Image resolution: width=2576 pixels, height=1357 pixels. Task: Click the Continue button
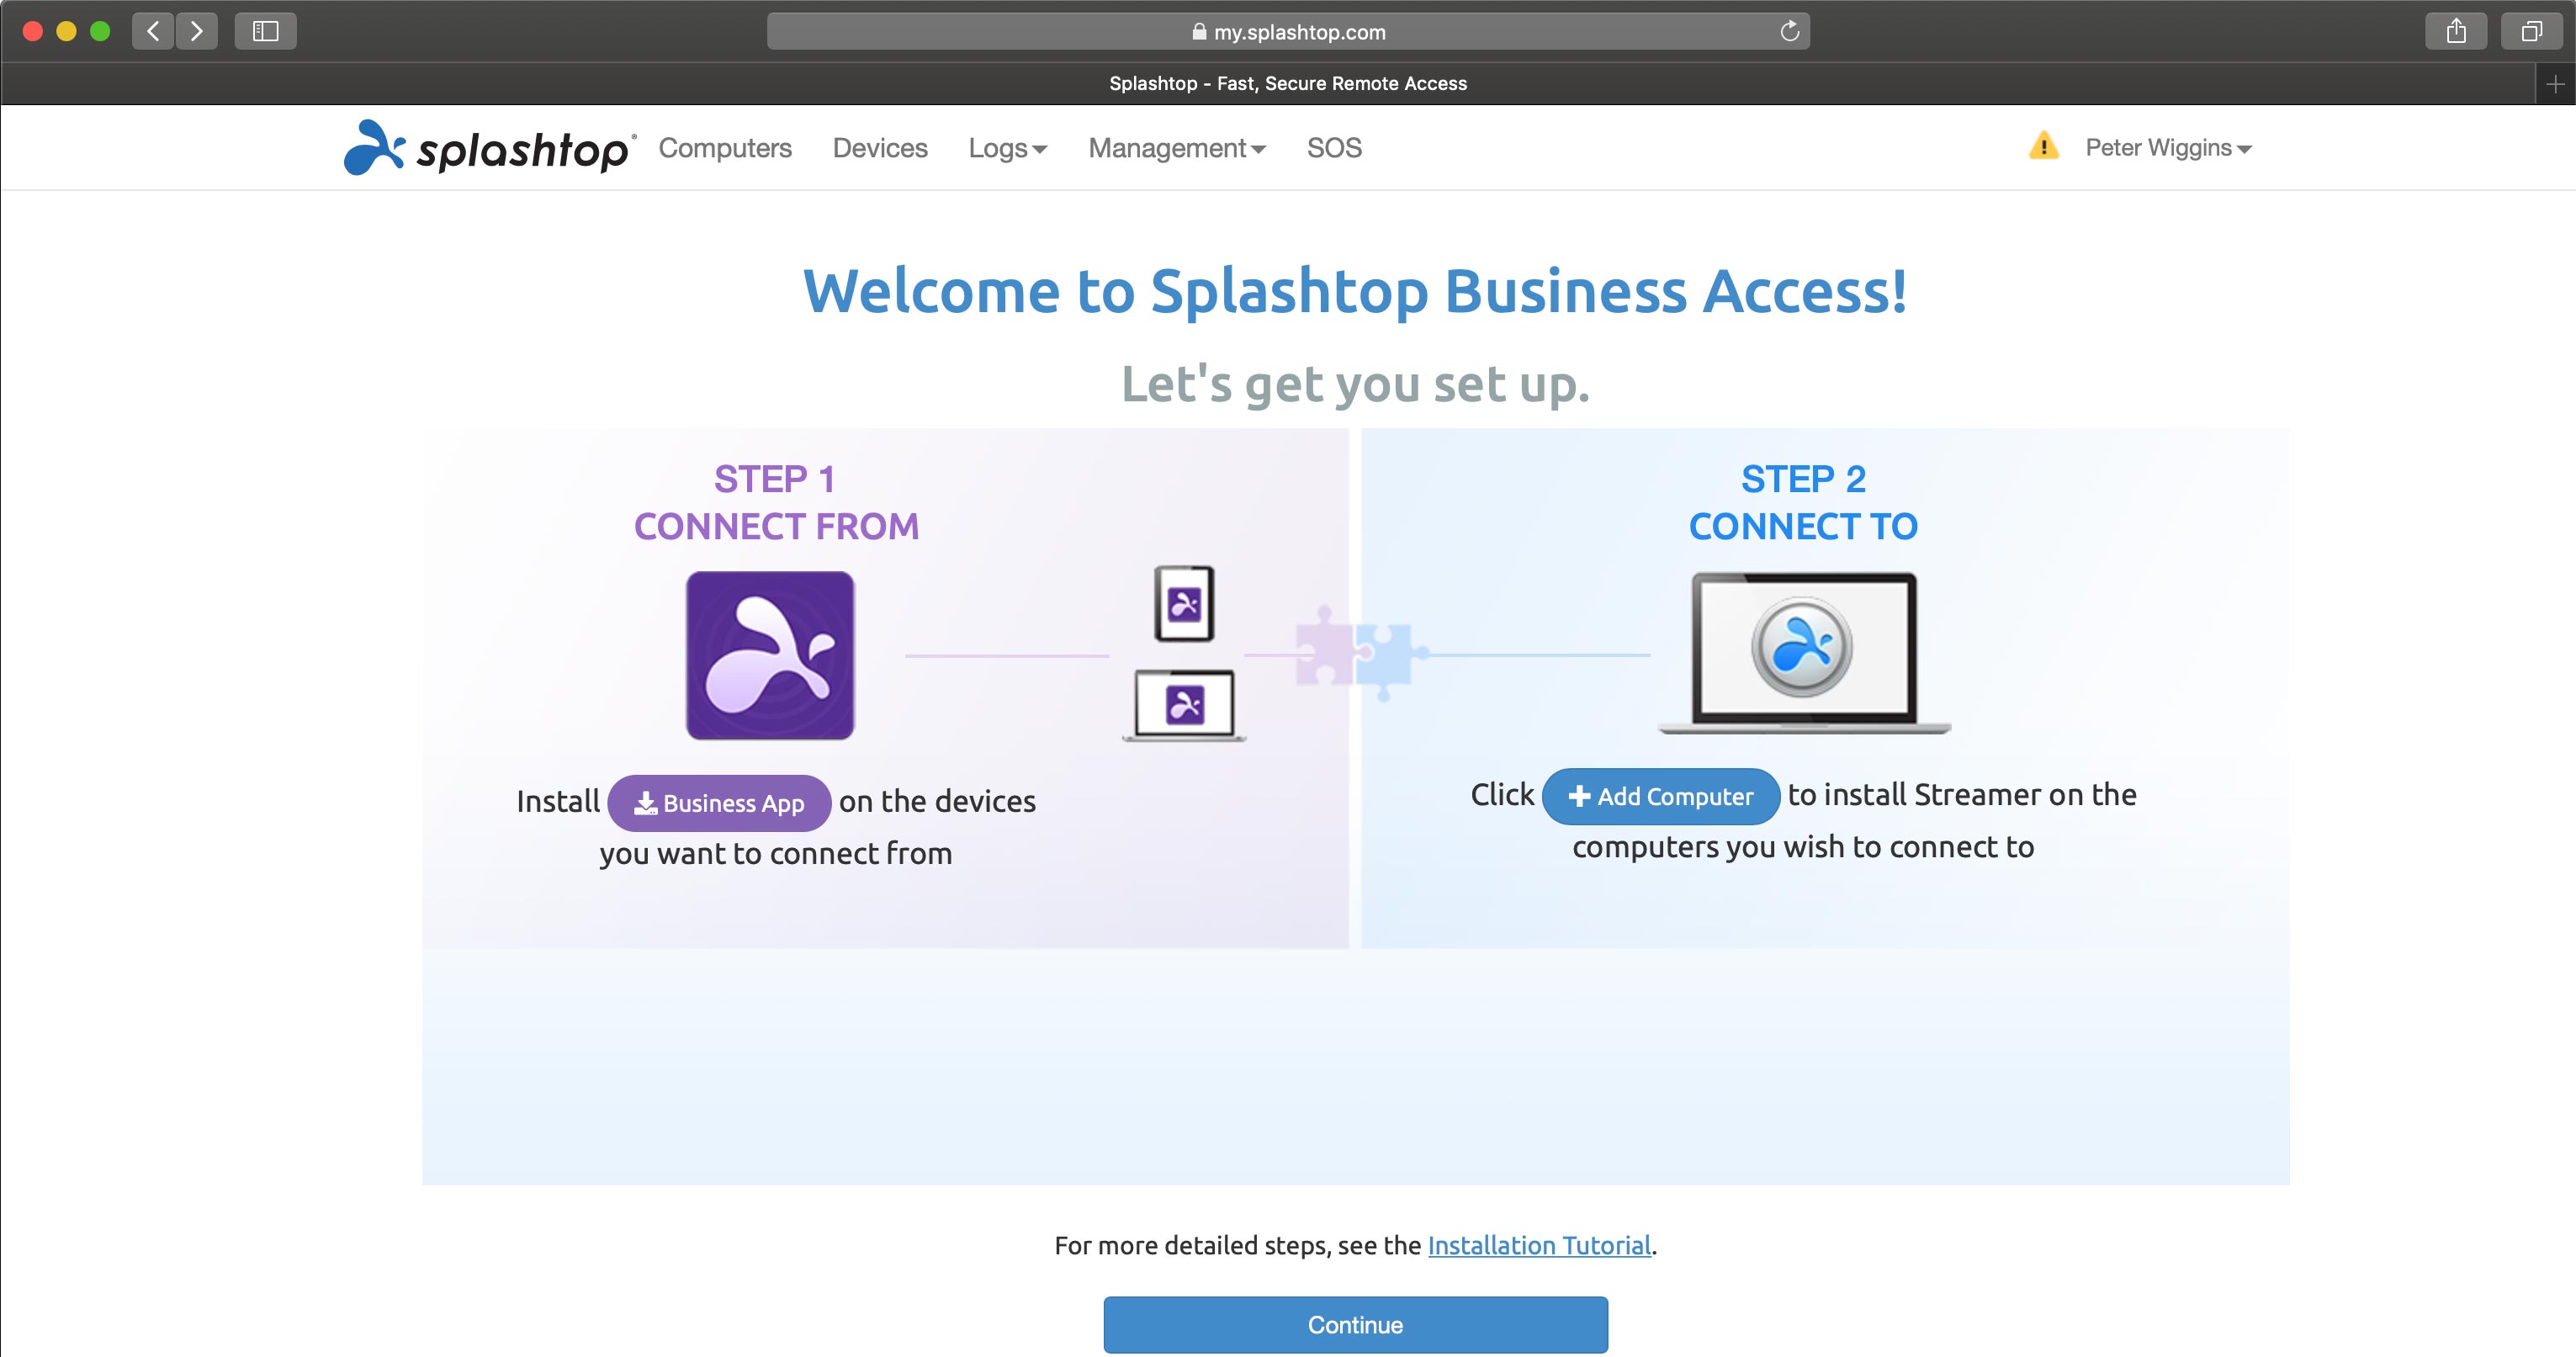[x=1355, y=1325]
